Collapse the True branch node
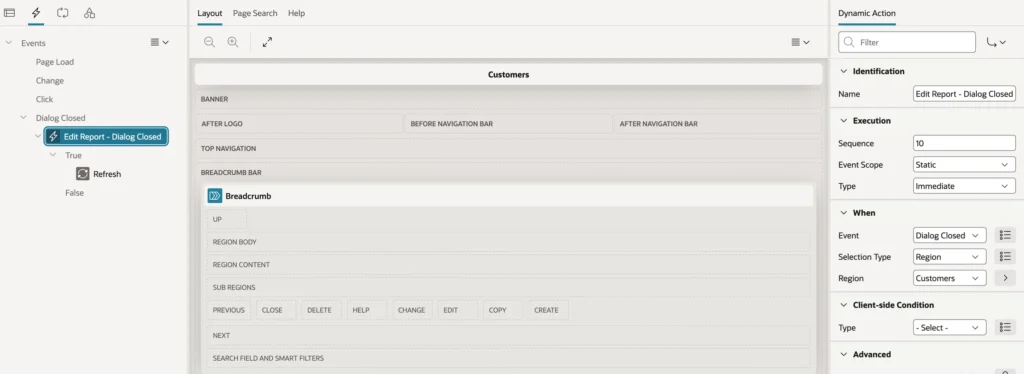The height and width of the screenshot is (374, 1024). [x=53, y=155]
